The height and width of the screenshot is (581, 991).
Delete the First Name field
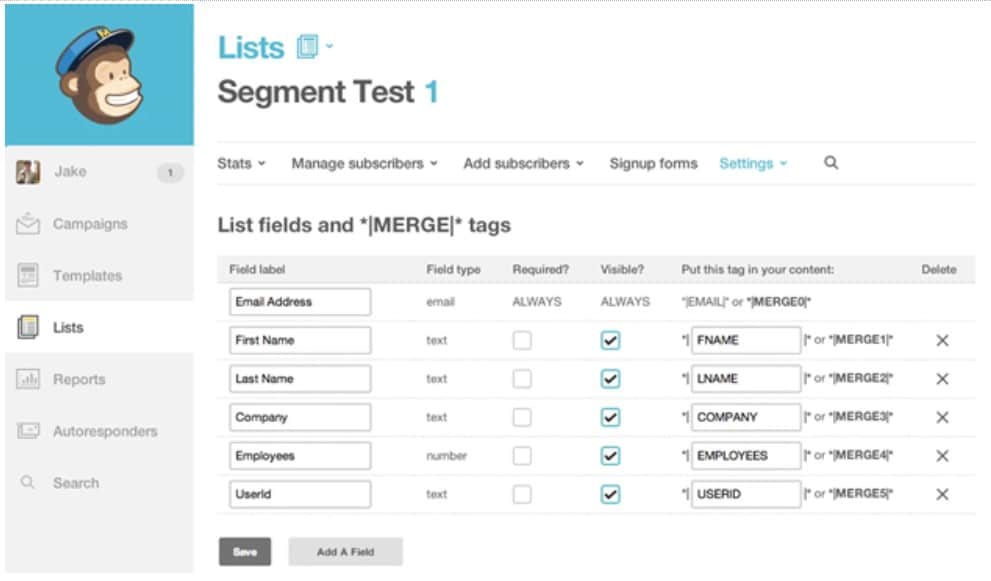(x=941, y=340)
